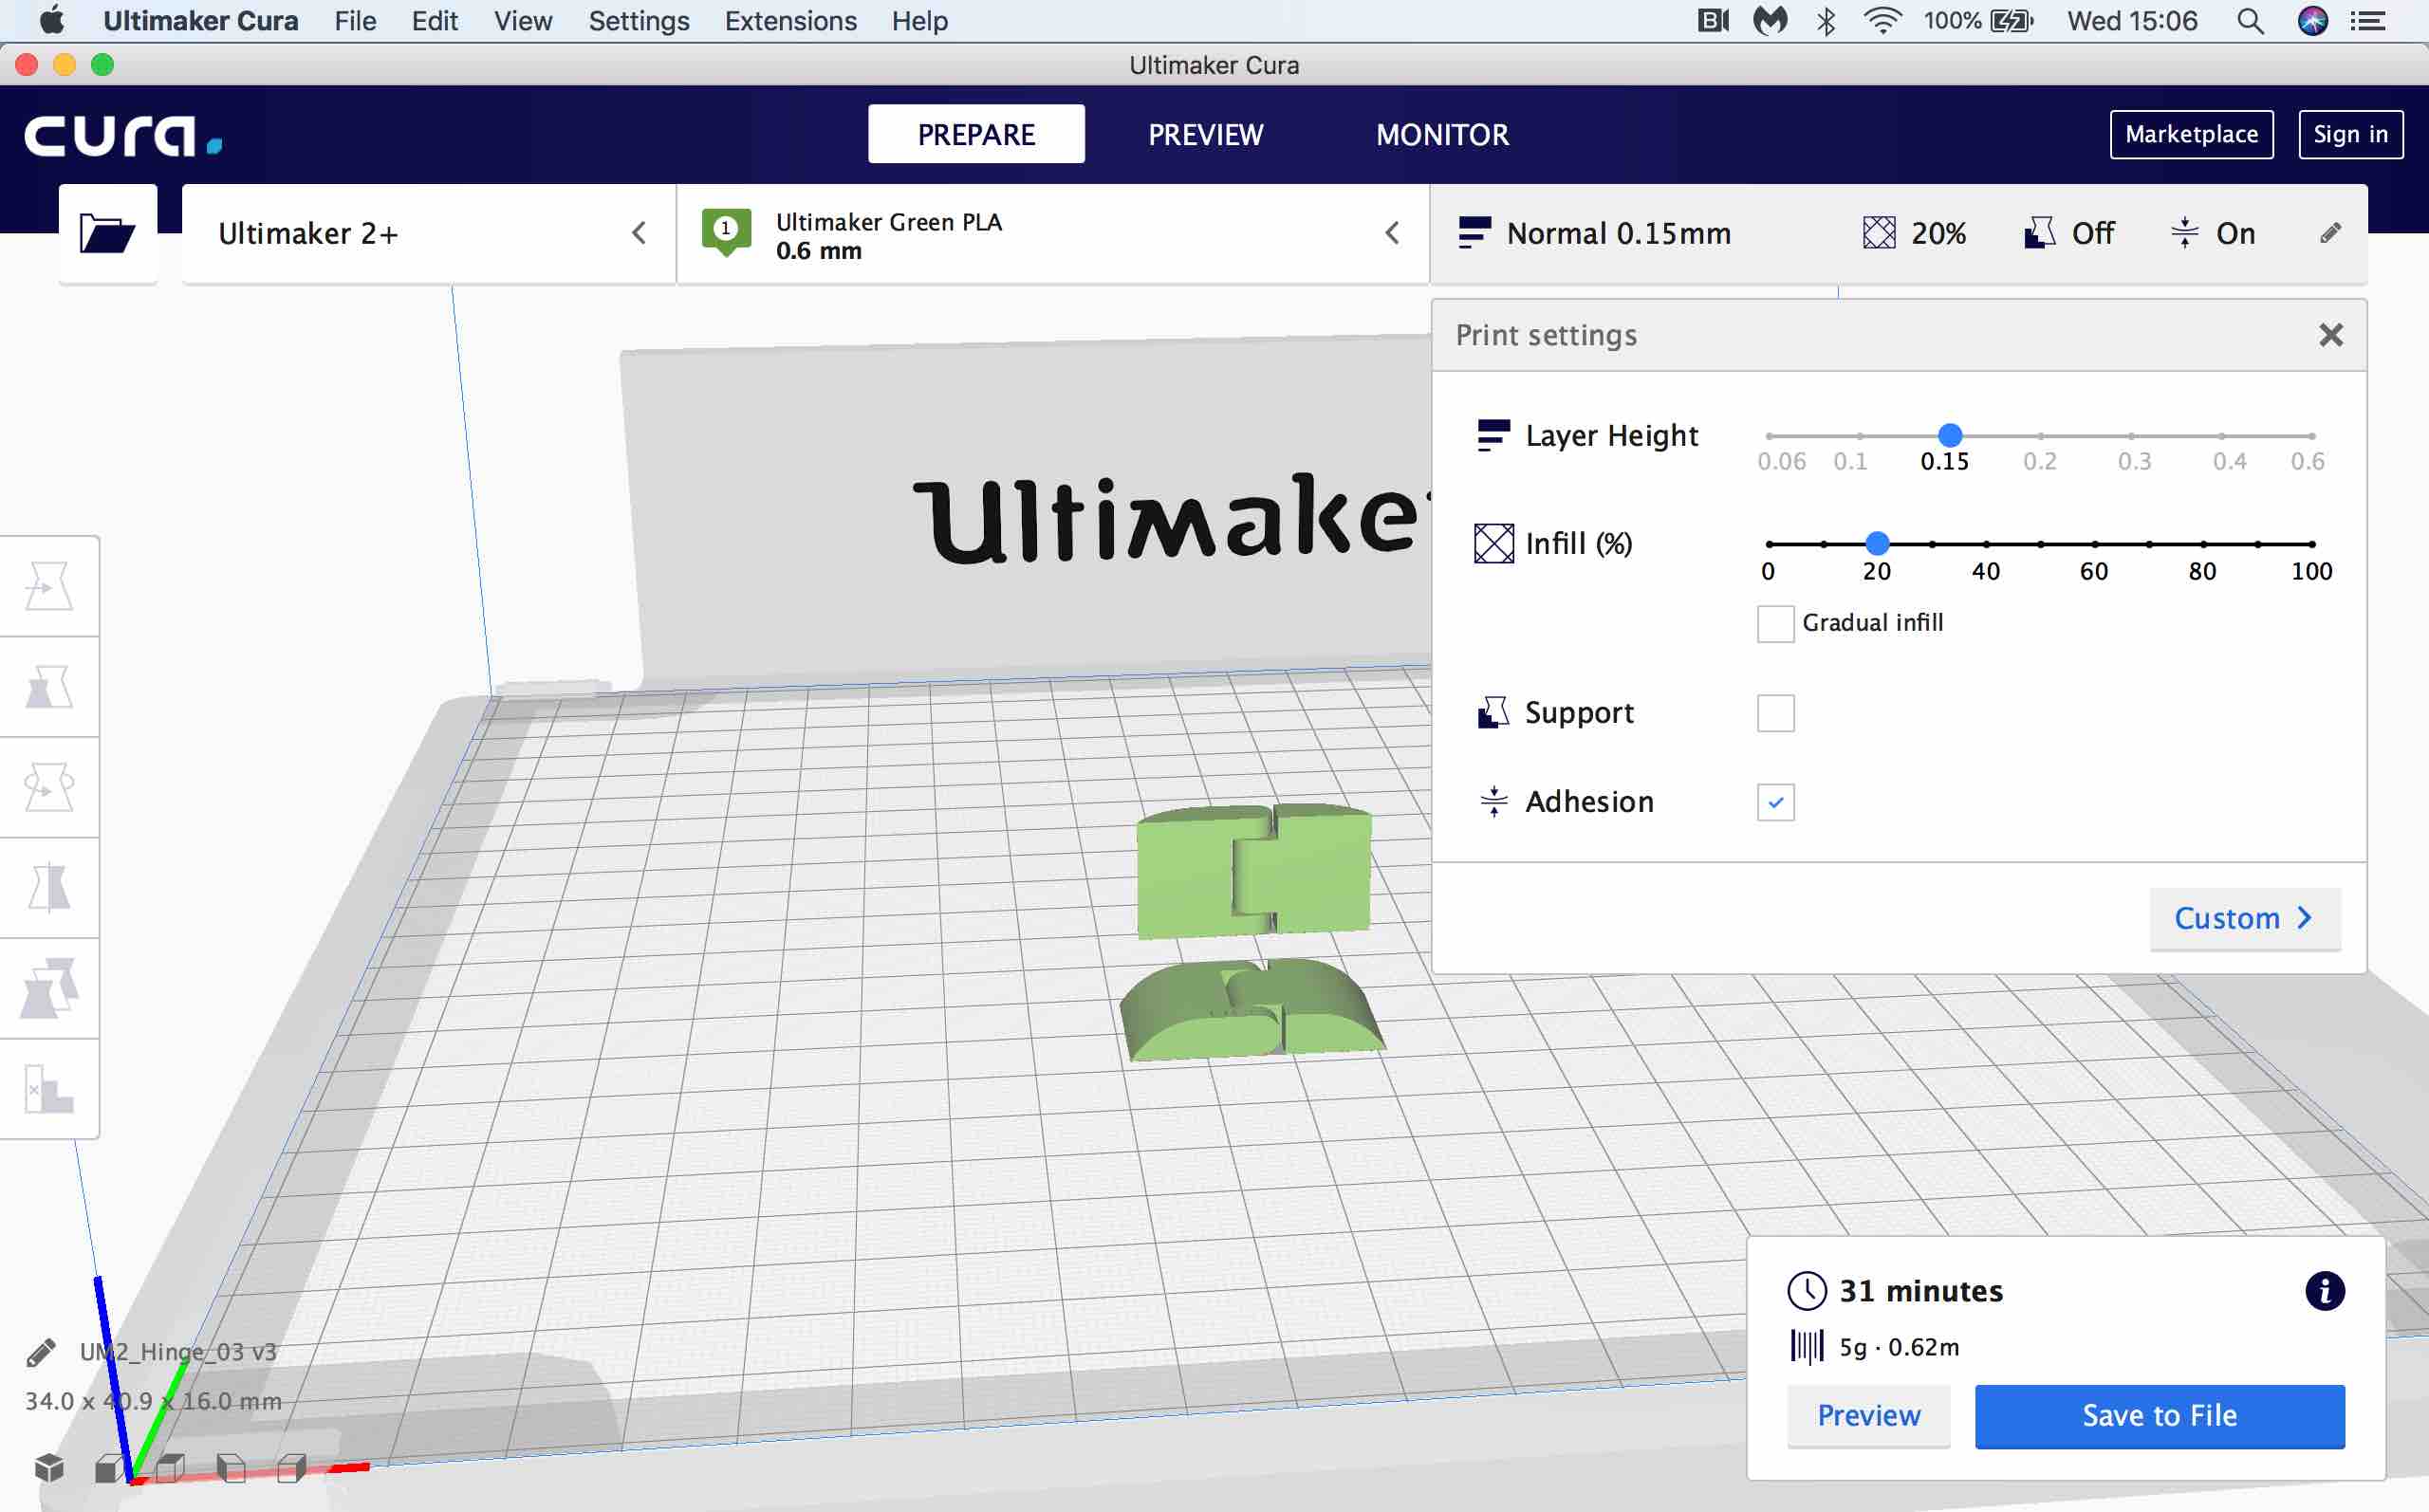Switch to left side view cube icon

231,1468
